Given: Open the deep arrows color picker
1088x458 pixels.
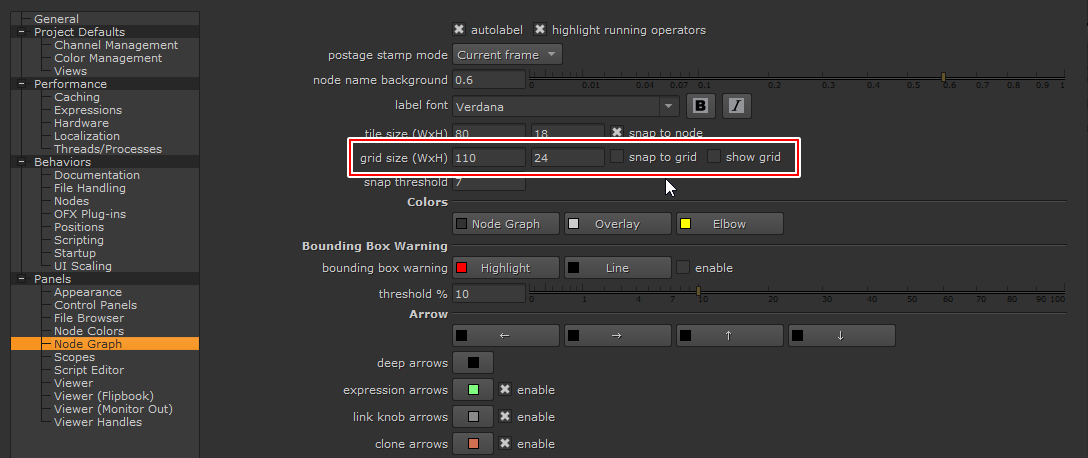Looking at the screenshot, I should [473, 363].
